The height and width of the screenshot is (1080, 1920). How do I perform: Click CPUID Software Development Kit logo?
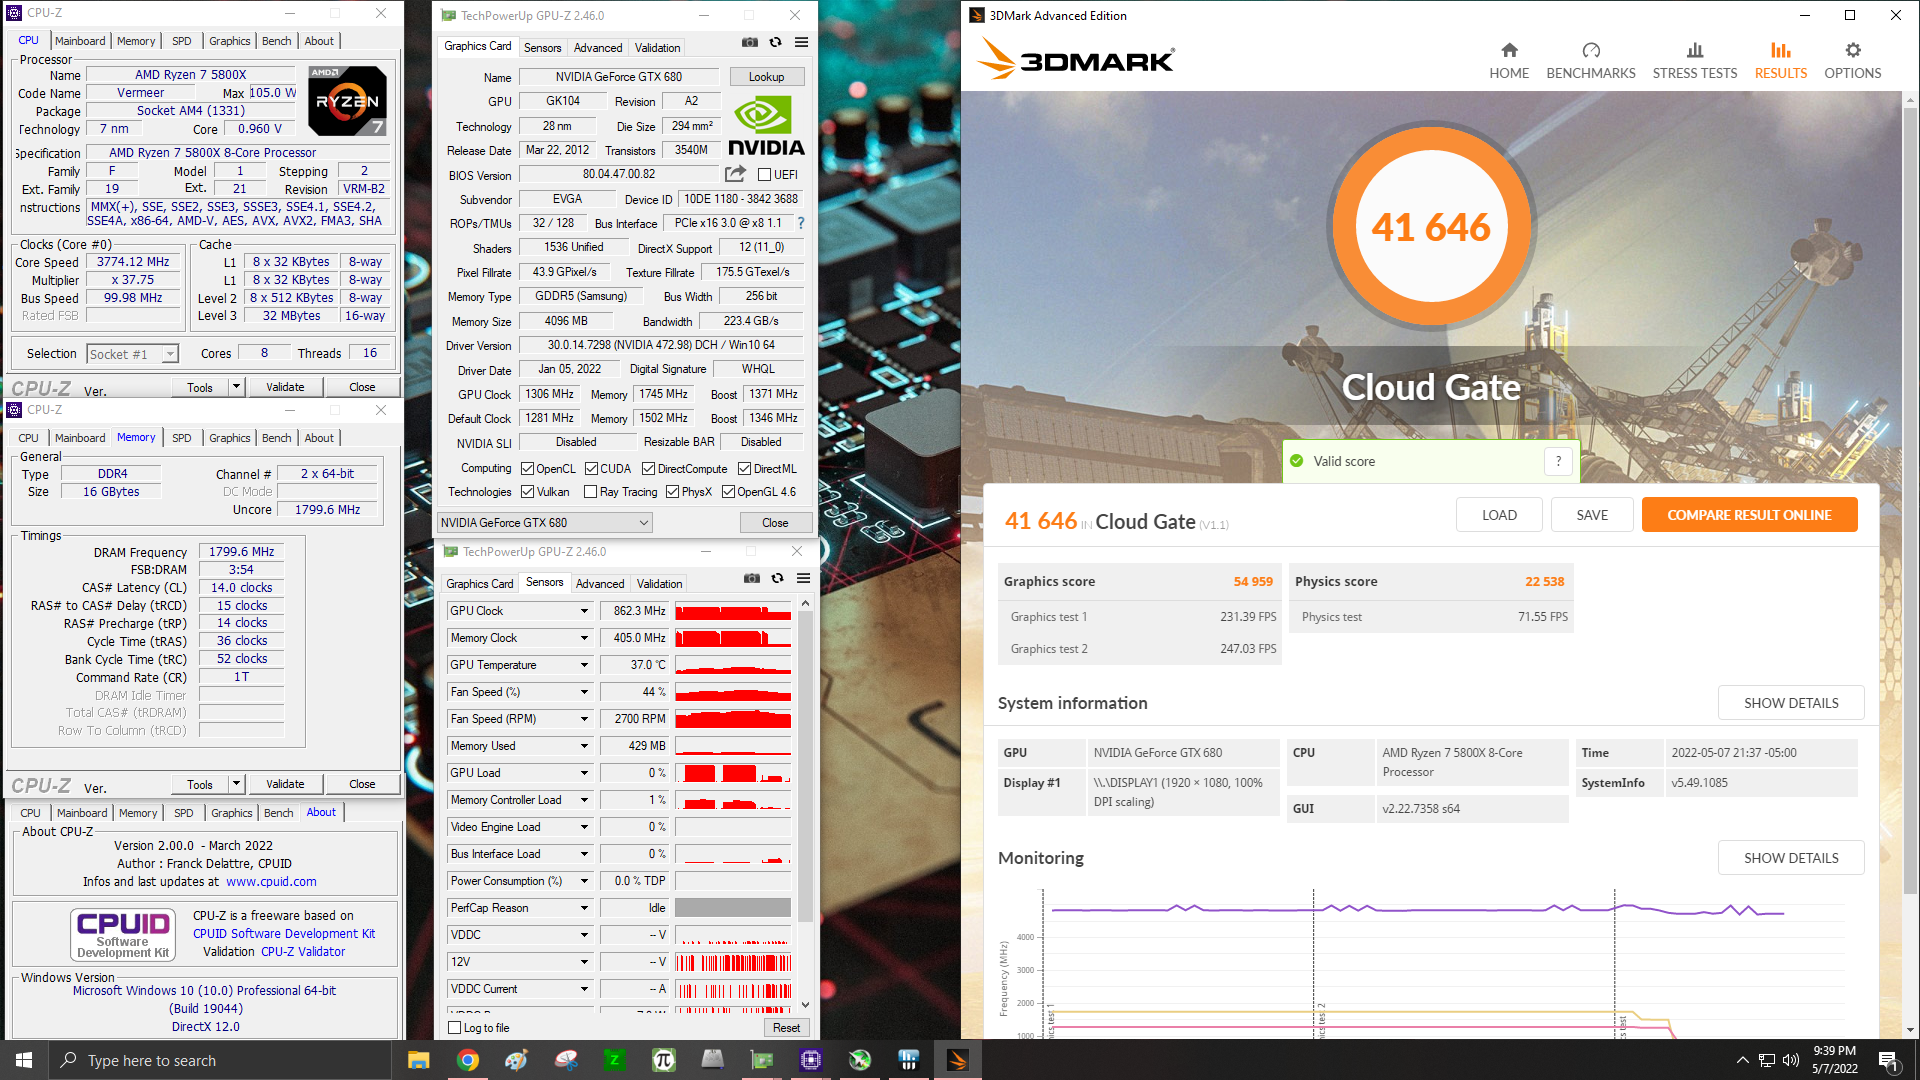click(x=123, y=933)
